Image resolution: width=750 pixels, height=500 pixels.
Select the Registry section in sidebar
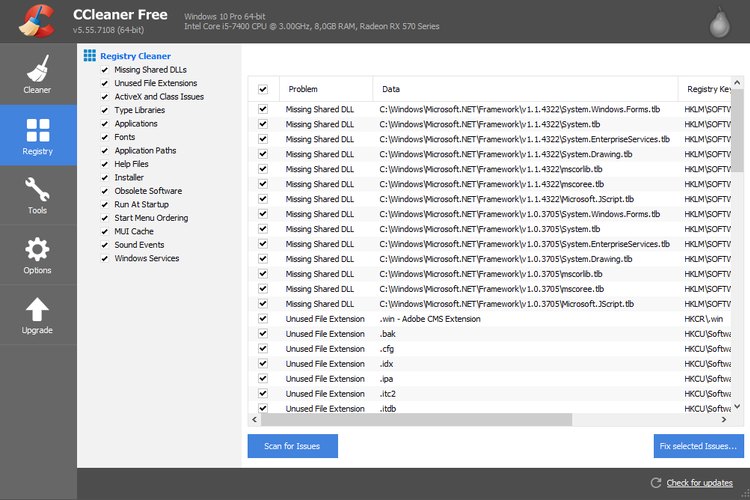37,135
